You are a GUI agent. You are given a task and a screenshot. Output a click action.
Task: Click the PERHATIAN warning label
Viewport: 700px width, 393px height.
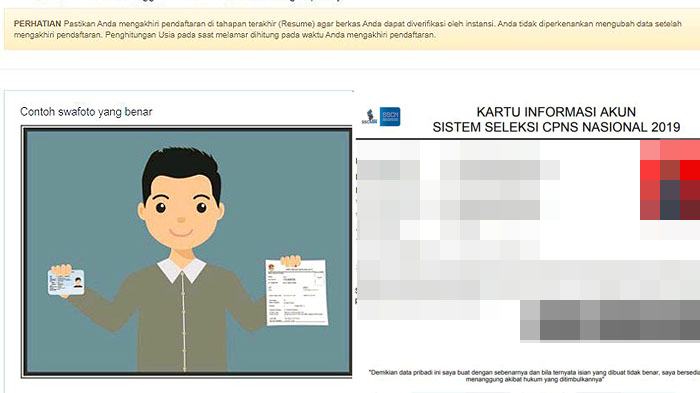[37, 24]
